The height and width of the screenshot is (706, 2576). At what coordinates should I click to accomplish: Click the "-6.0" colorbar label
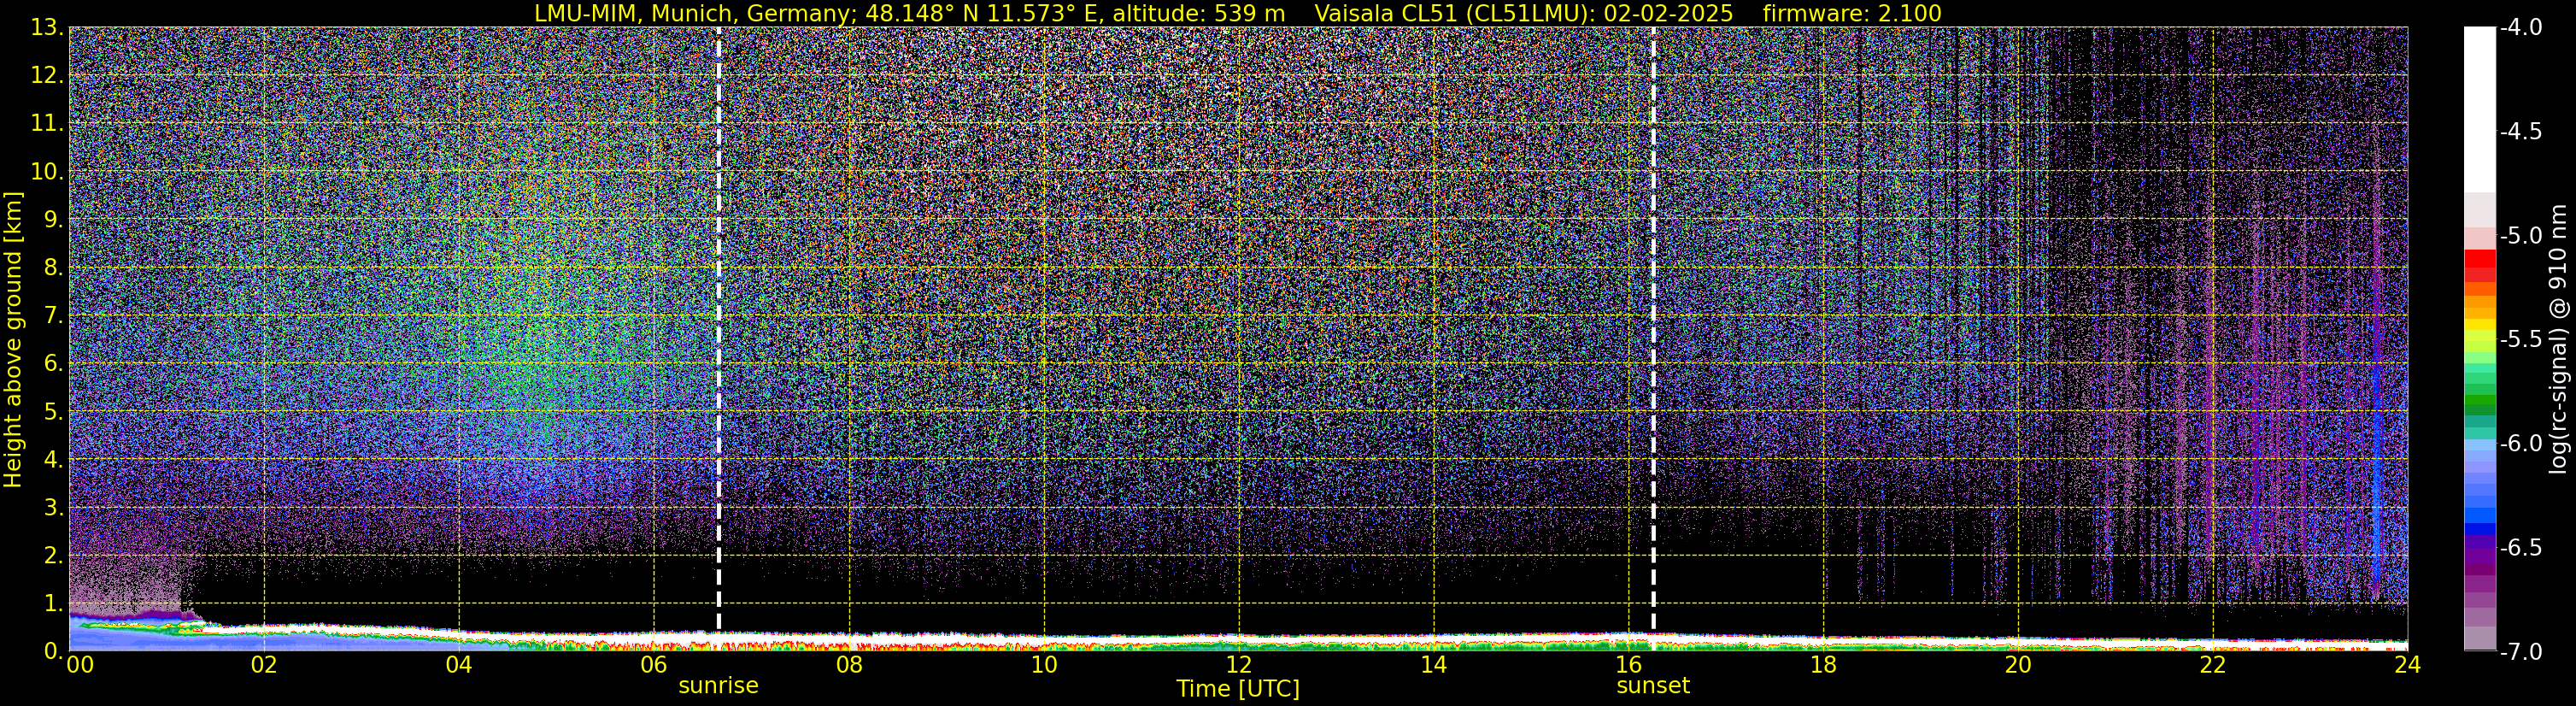pos(2521,444)
